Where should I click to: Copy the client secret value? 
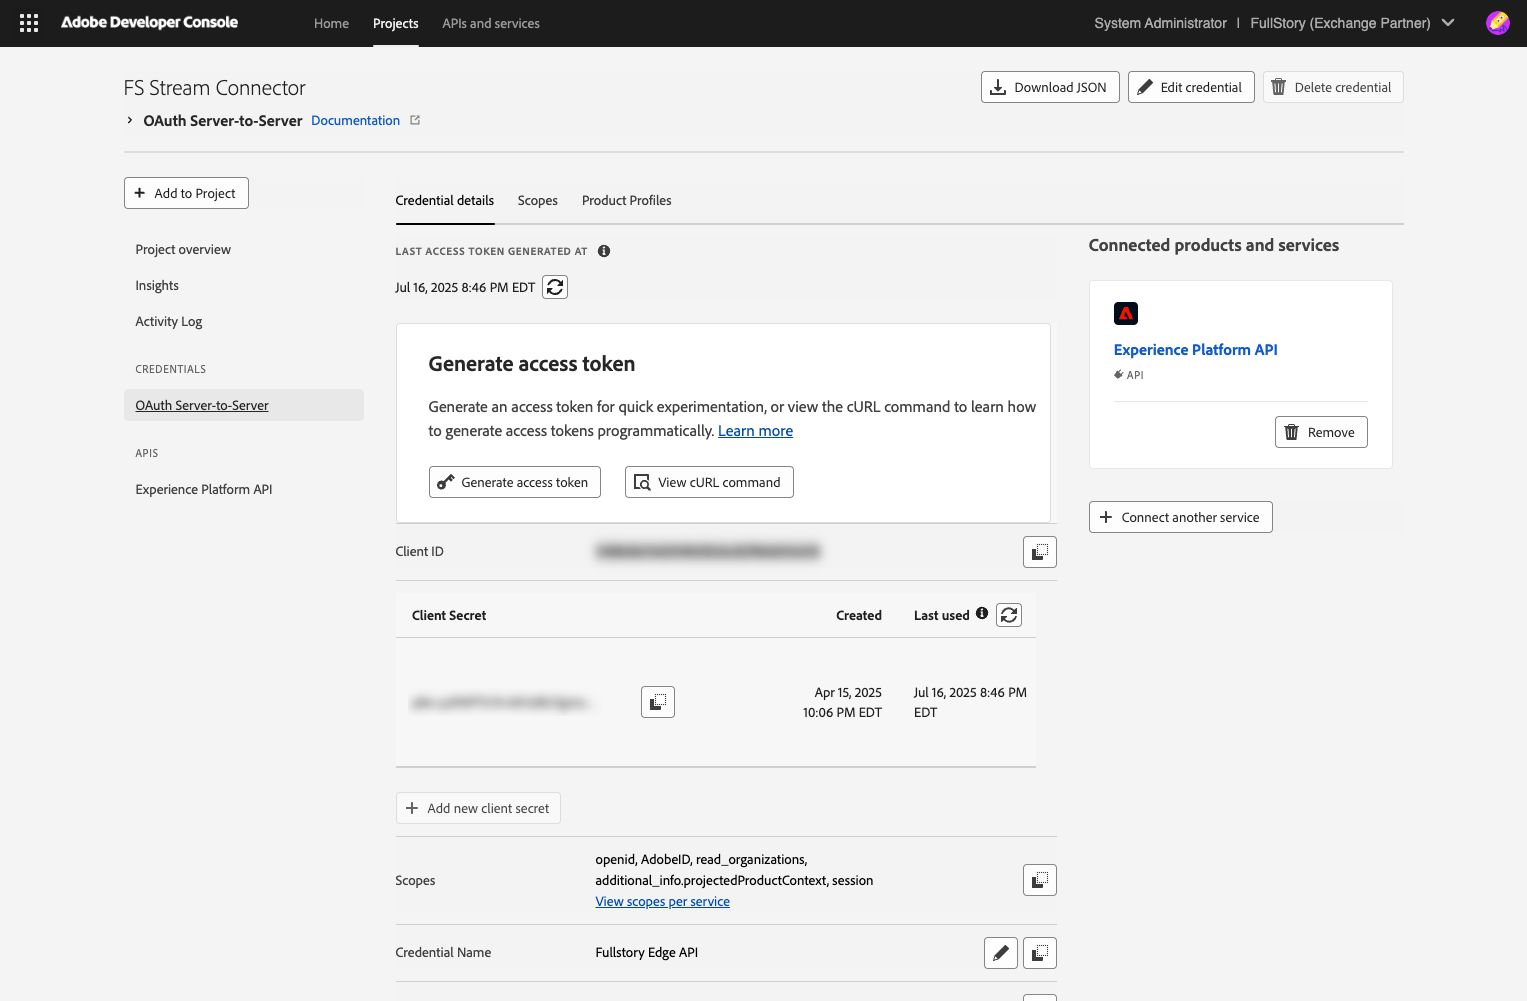coord(658,702)
